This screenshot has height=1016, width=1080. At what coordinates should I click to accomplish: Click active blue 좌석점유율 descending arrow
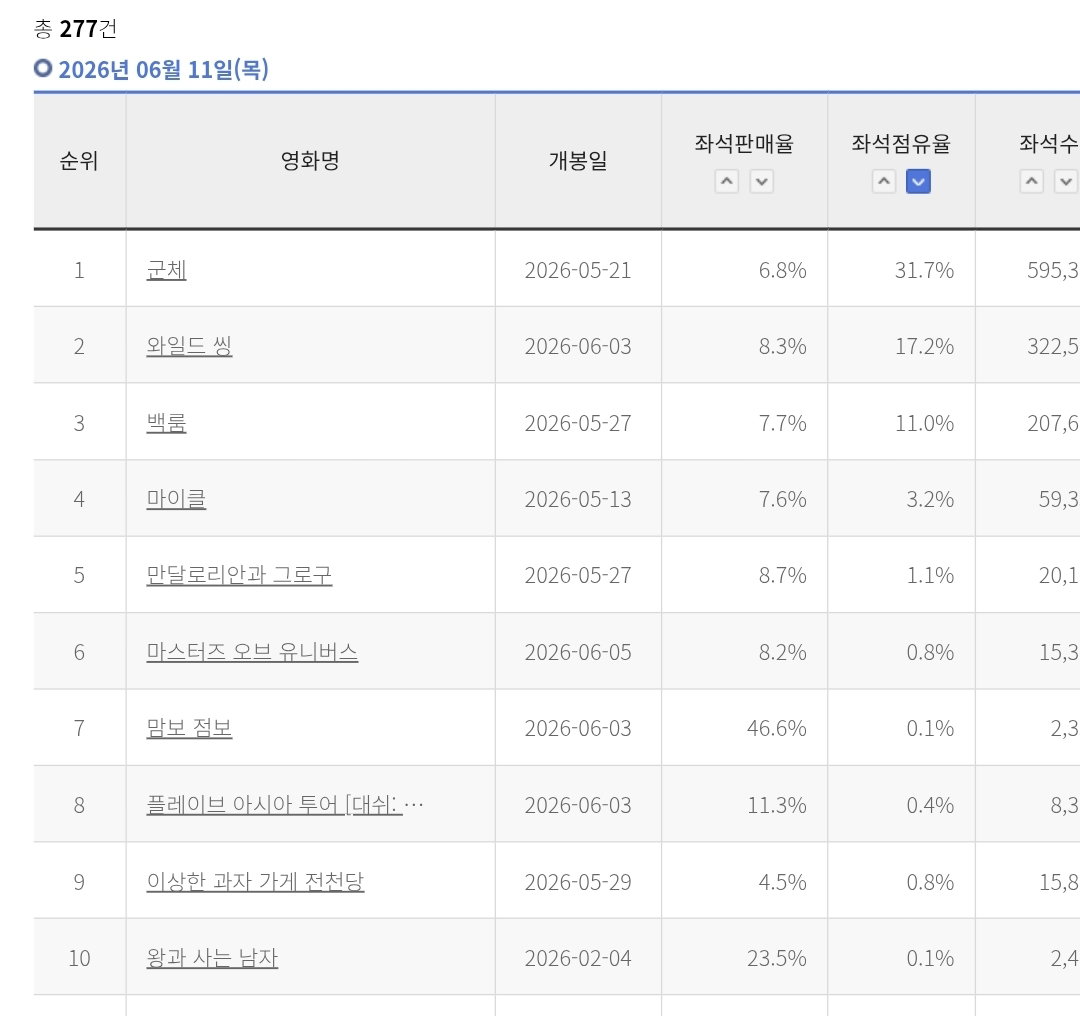[x=918, y=182]
